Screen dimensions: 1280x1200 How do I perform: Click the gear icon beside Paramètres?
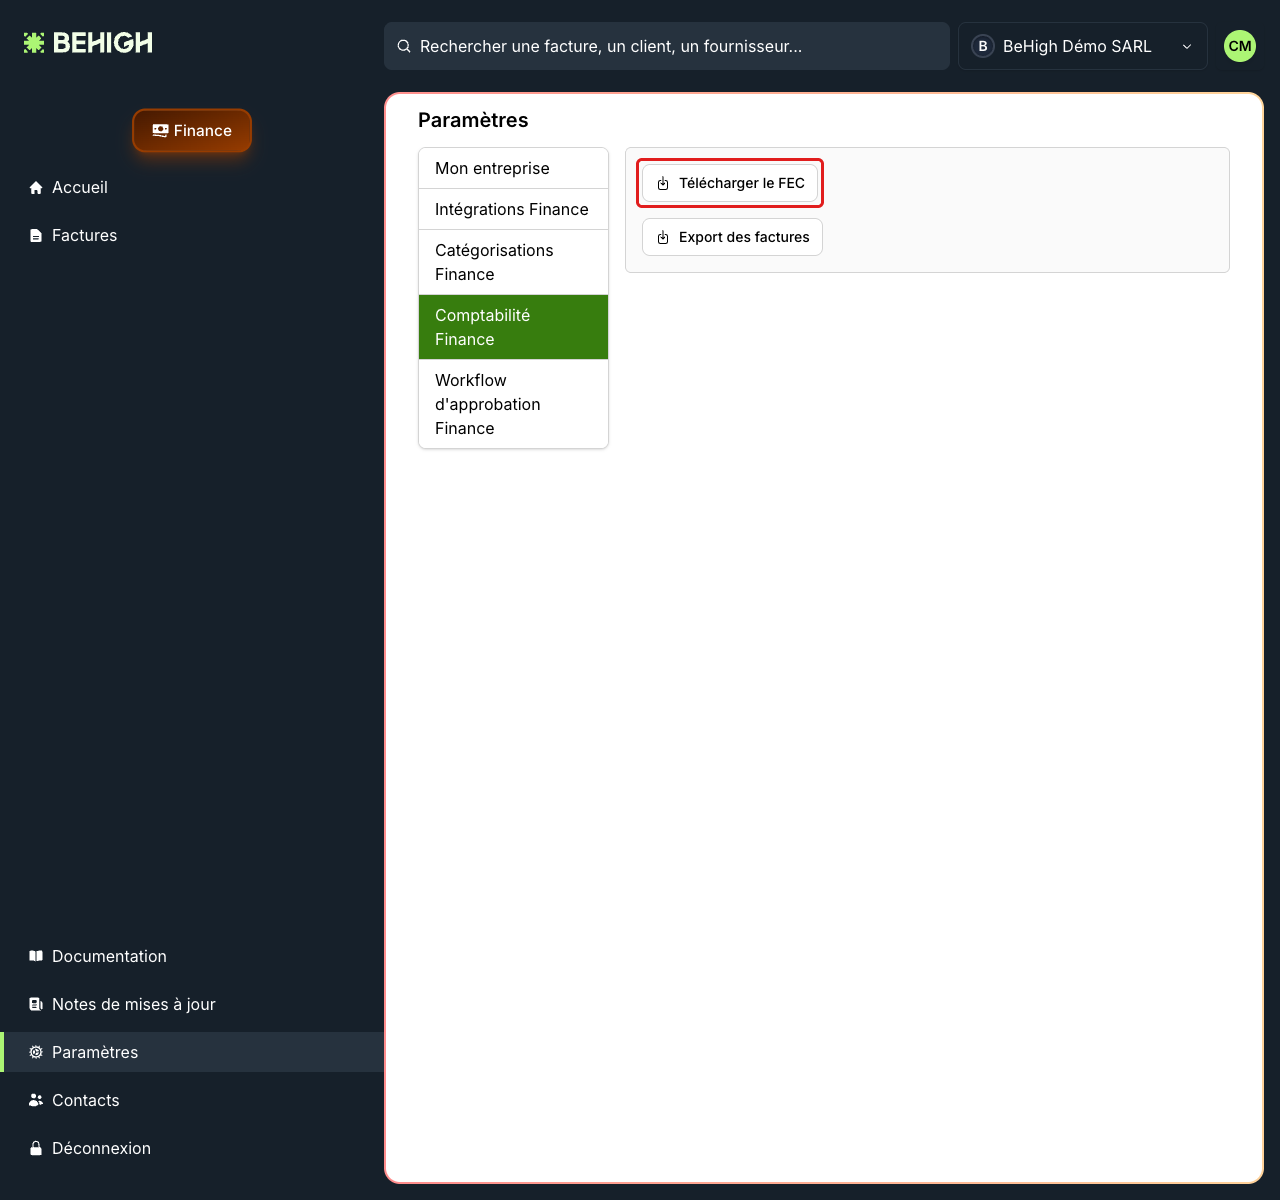36,1052
